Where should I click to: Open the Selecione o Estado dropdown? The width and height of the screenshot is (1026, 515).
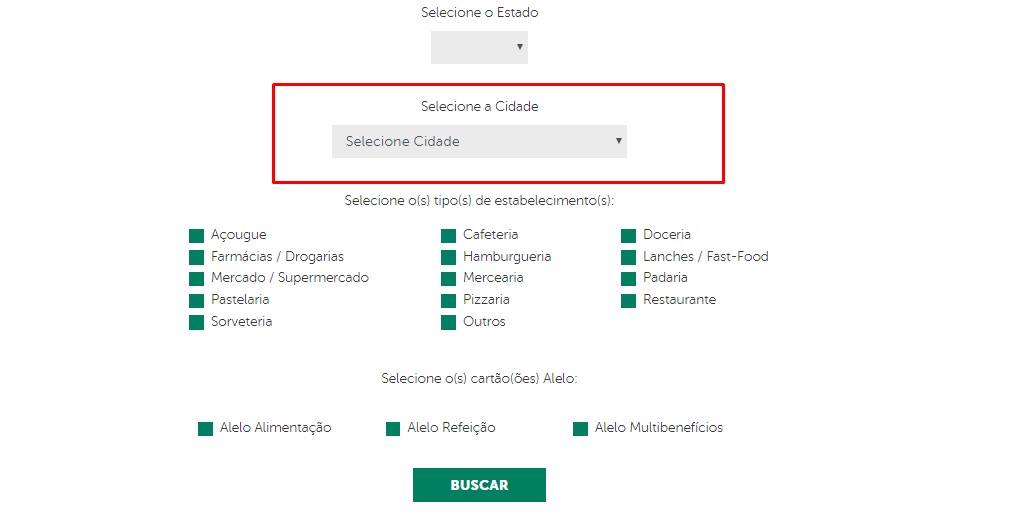pyautogui.click(x=479, y=47)
